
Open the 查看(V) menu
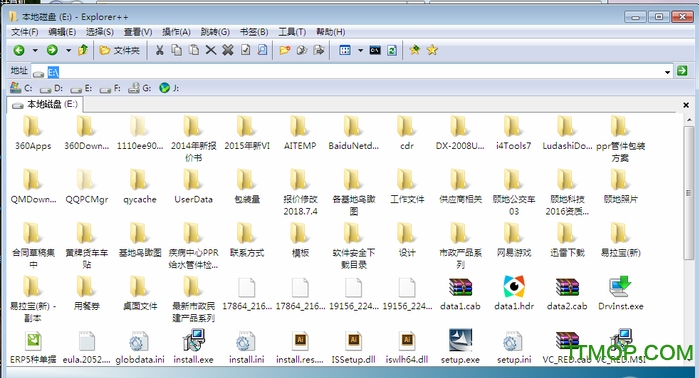138,32
